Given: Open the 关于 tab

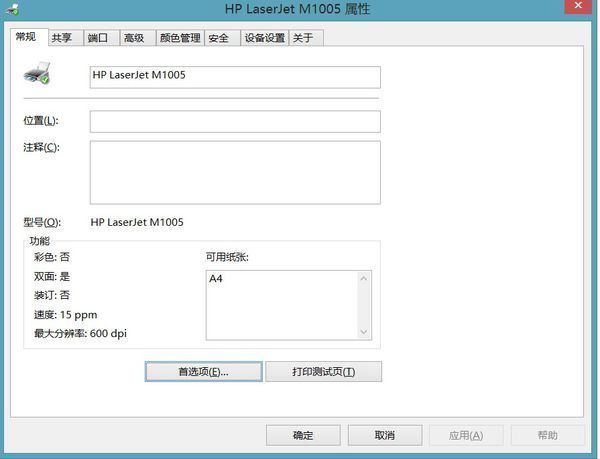Looking at the screenshot, I should pyautogui.click(x=303, y=38).
